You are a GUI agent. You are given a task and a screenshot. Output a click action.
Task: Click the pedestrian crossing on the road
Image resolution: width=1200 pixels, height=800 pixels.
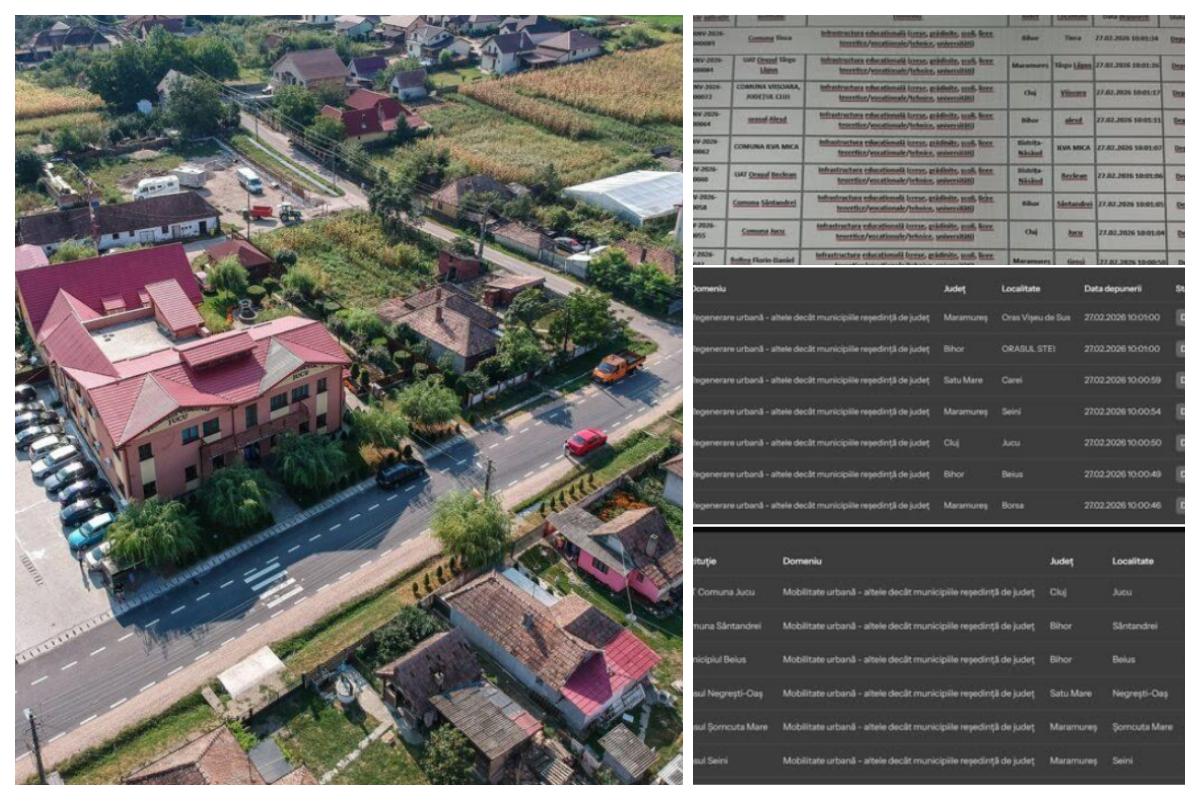[x=272, y=583]
